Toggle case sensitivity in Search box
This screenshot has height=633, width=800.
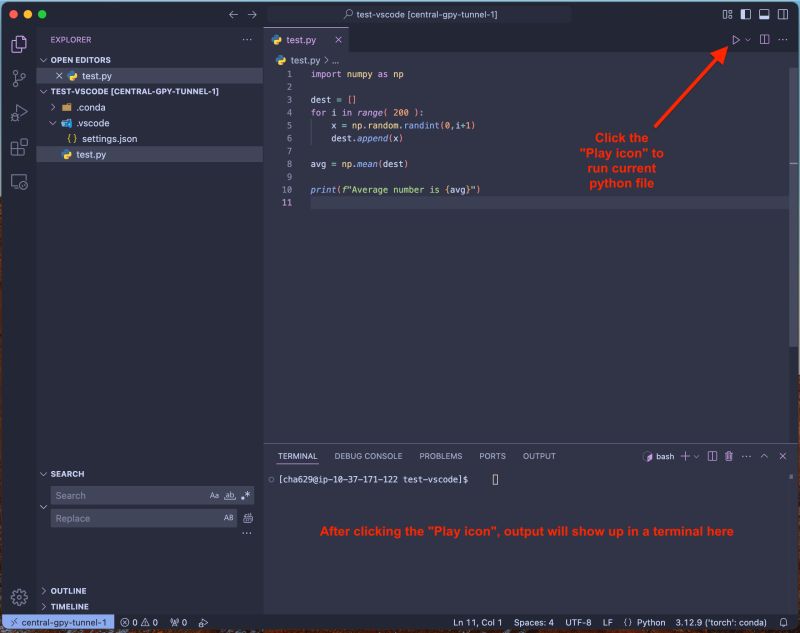(x=214, y=495)
